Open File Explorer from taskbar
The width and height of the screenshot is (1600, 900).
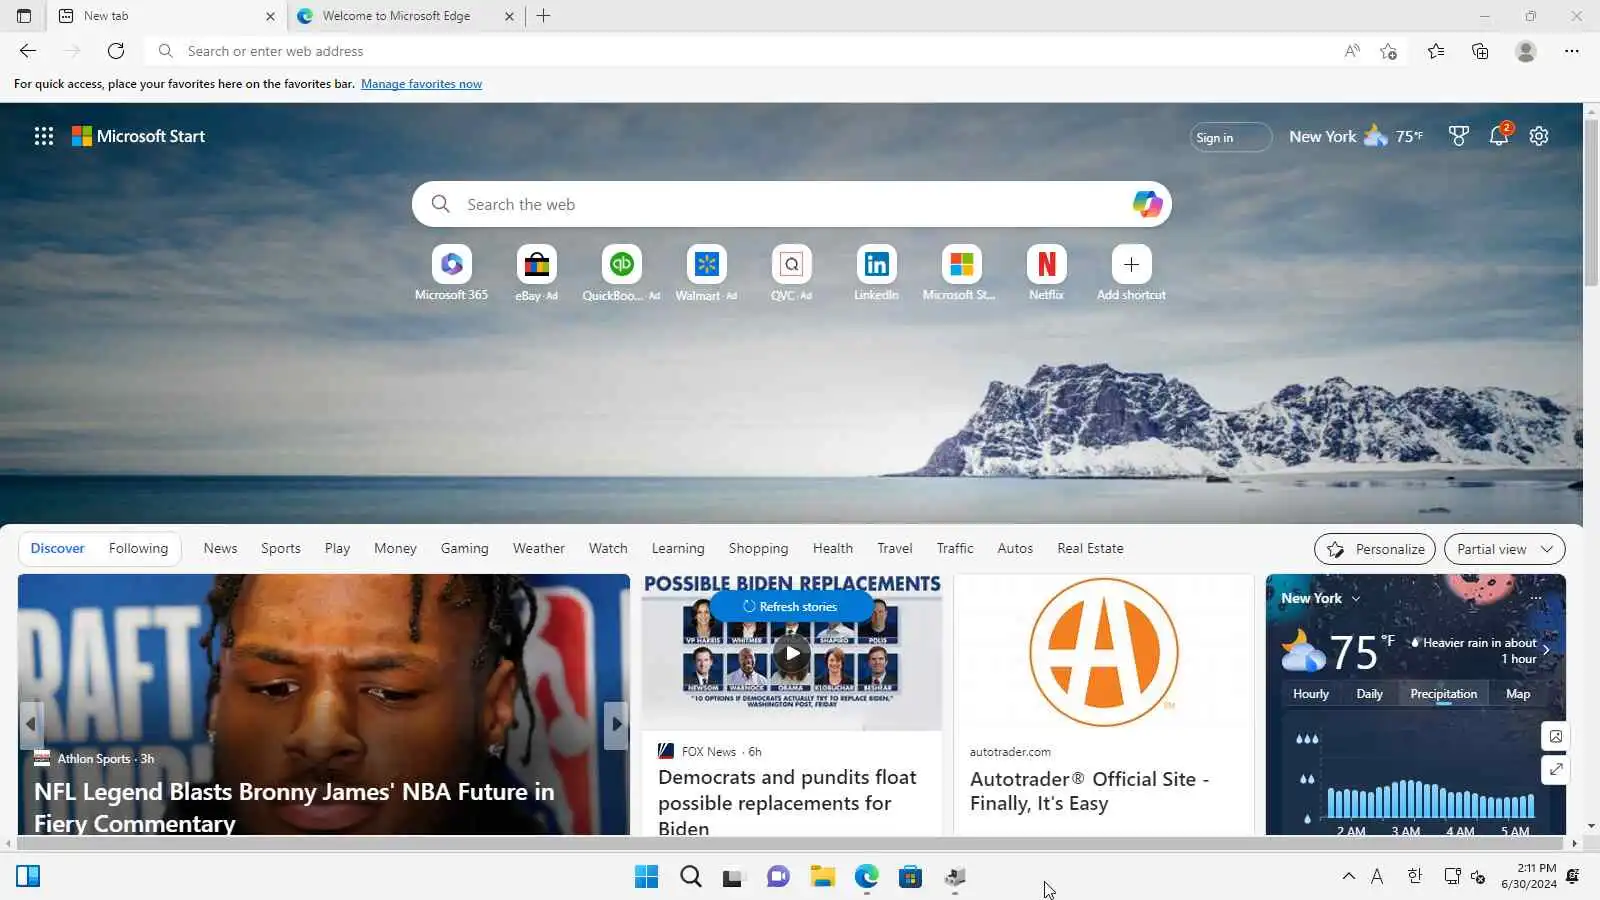tap(823, 877)
